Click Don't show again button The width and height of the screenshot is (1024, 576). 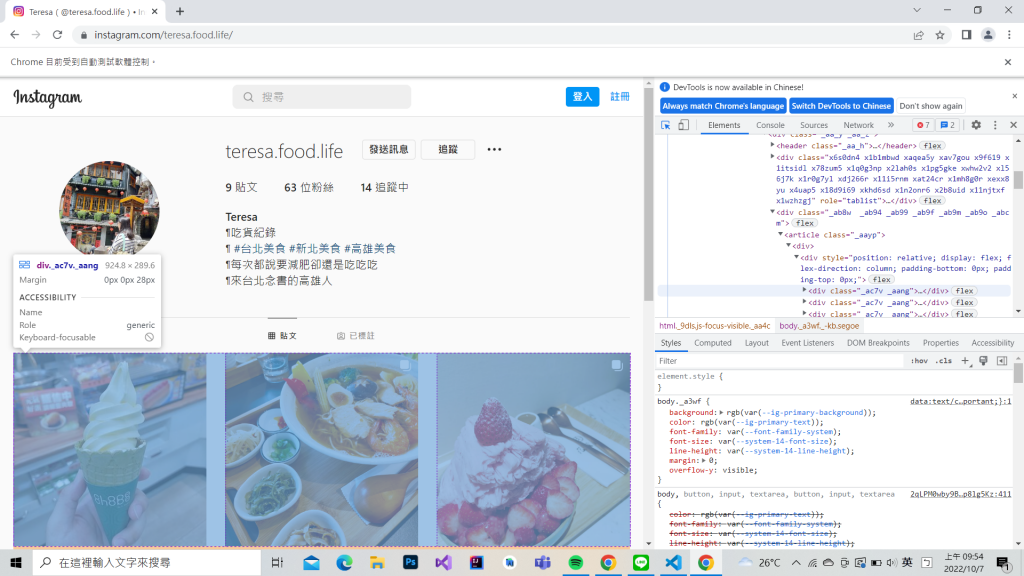point(931,106)
